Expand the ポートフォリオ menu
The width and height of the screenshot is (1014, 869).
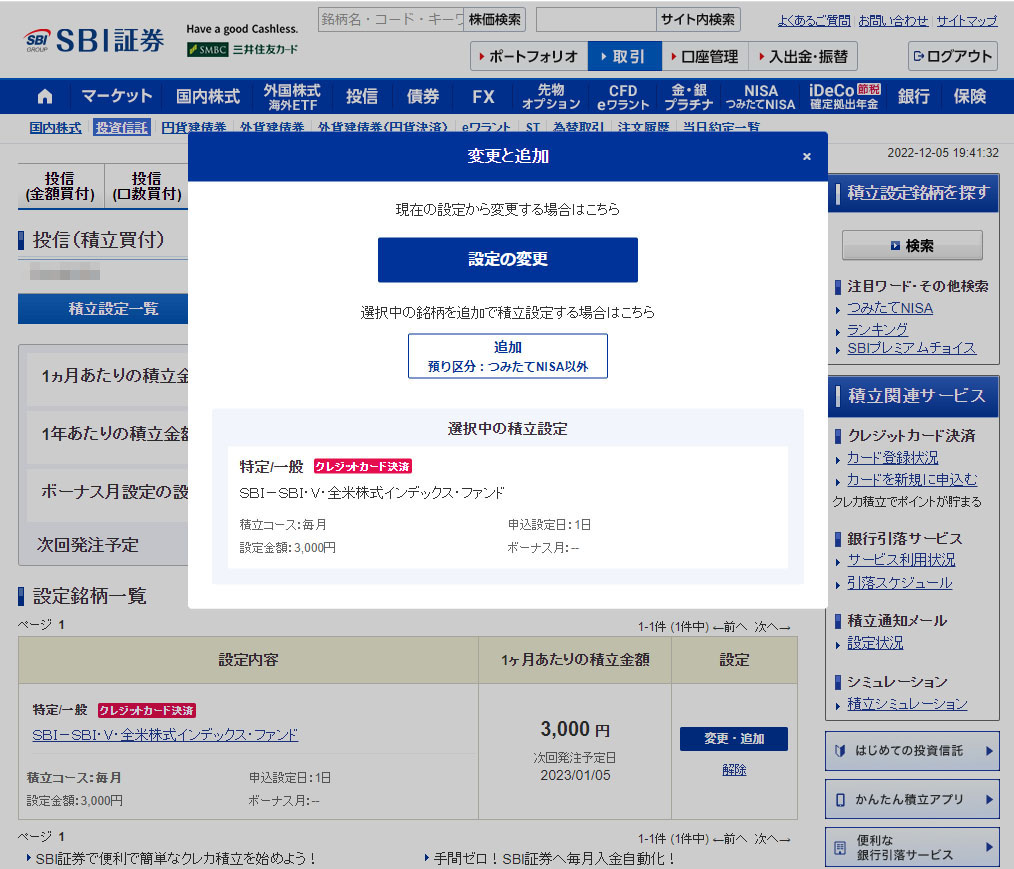528,56
